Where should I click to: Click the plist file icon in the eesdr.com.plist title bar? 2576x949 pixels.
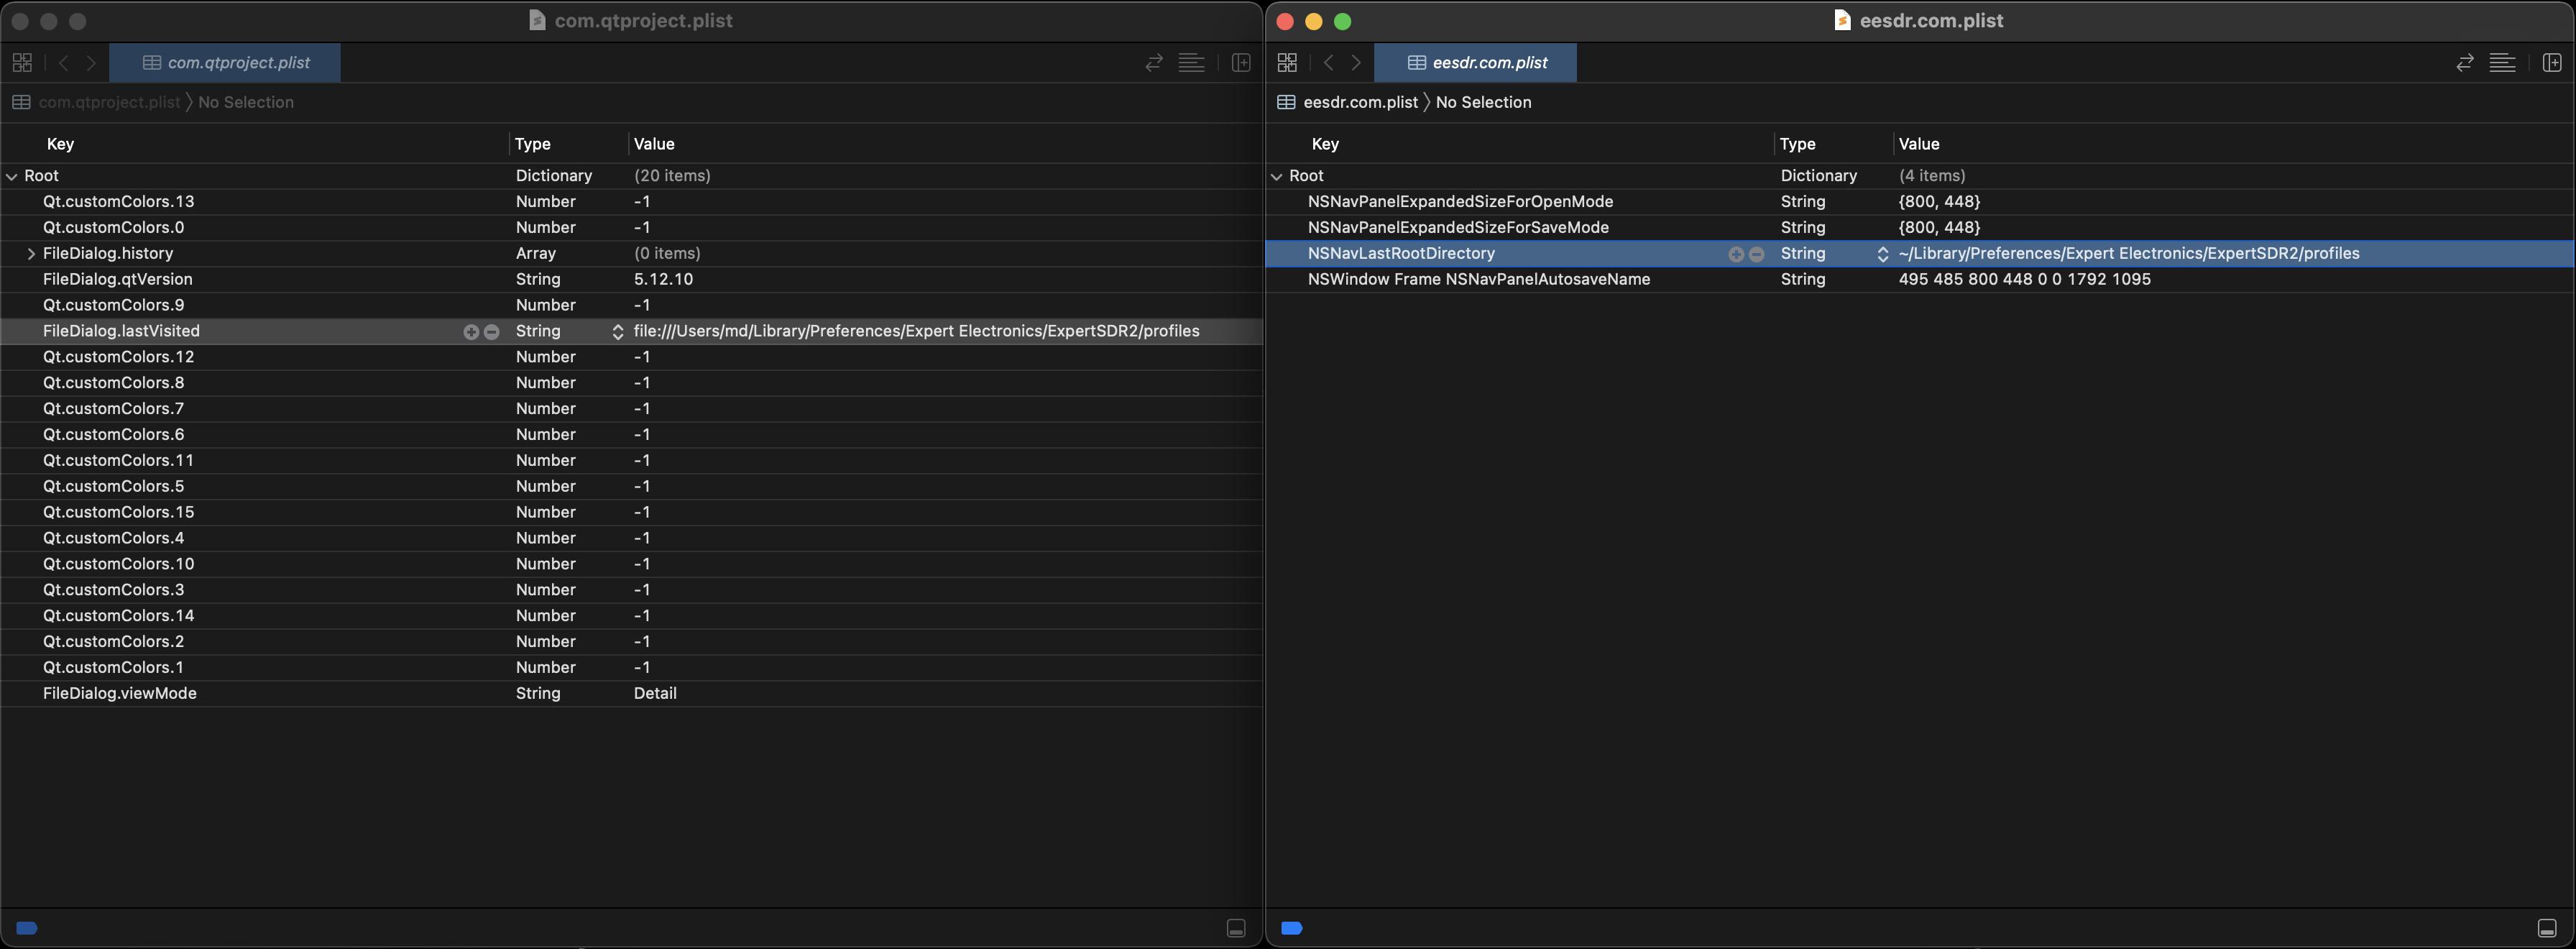click(x=1842, y=19)
